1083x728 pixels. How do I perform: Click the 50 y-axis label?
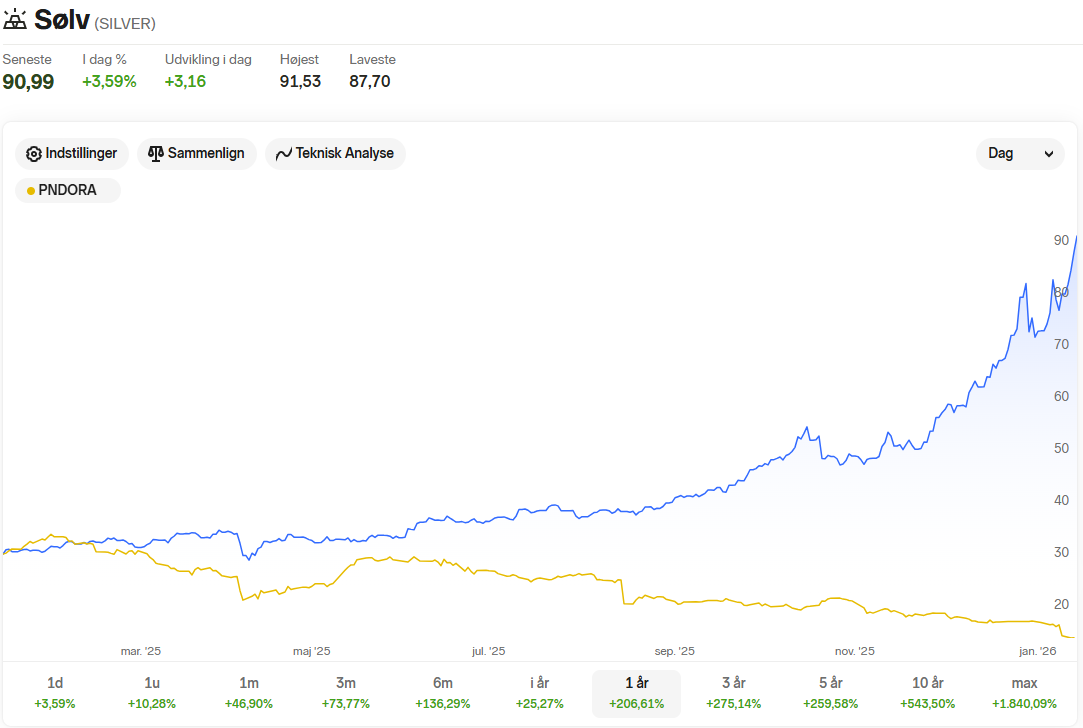(x=1061, y=448)
